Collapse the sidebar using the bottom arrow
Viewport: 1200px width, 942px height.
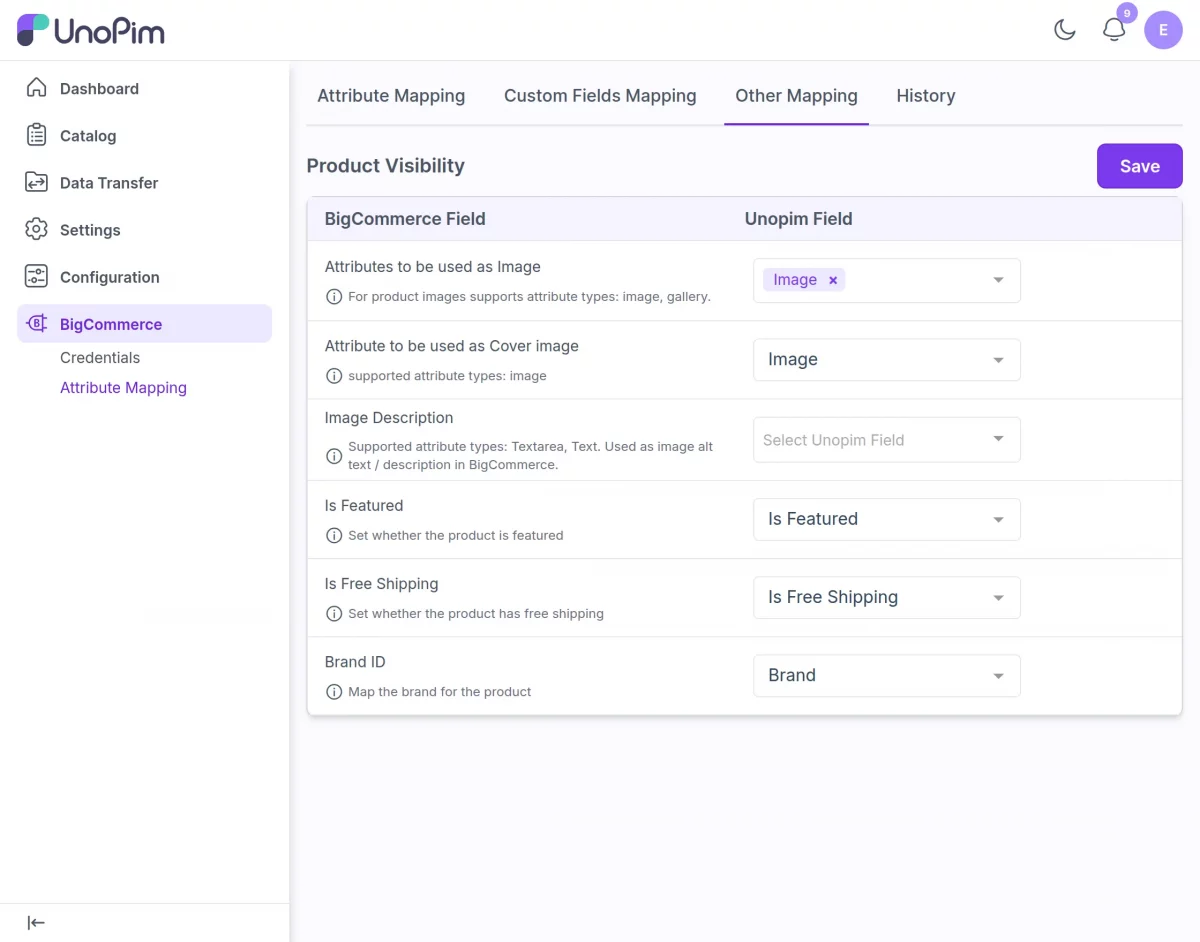click(36, 922)
